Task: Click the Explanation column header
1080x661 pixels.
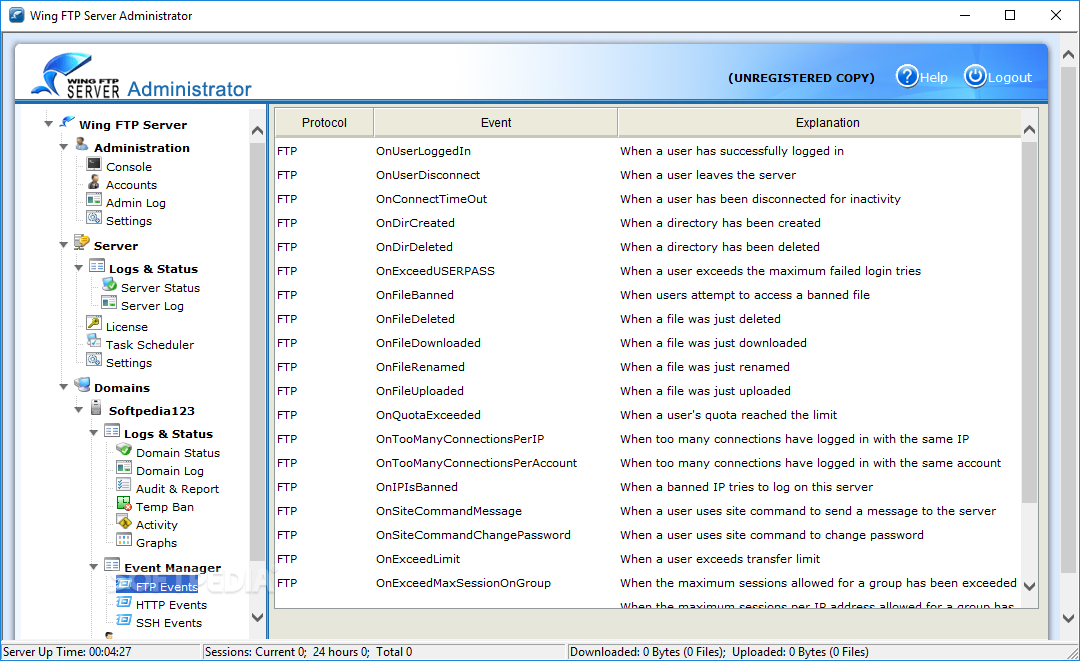Action: click(820, 123)
